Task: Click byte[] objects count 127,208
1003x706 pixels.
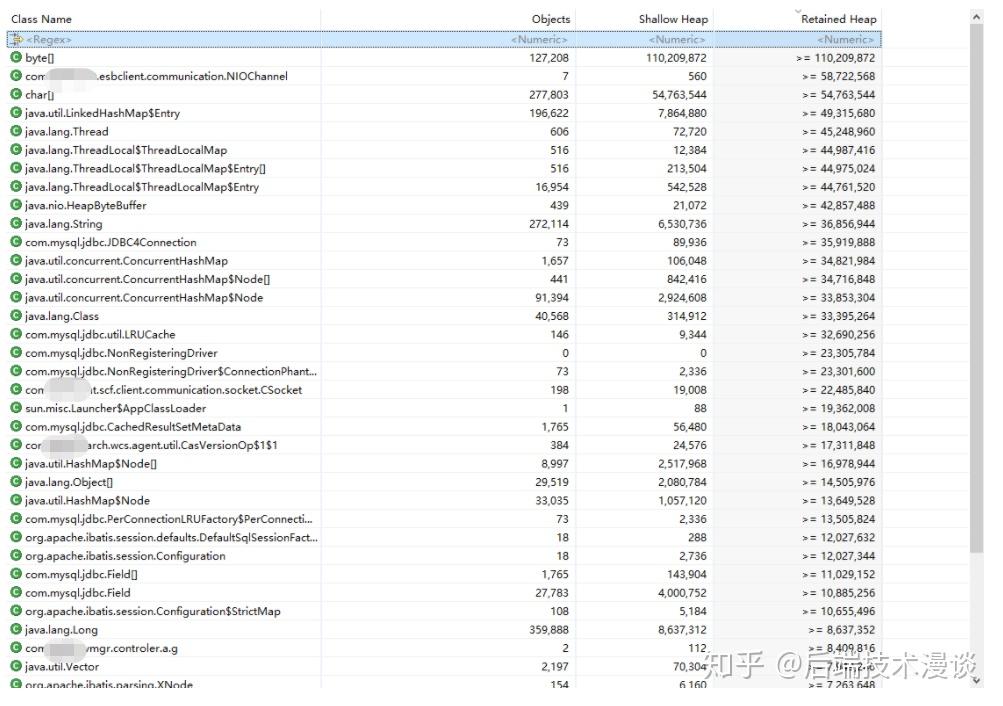Action: coord(548,58)
